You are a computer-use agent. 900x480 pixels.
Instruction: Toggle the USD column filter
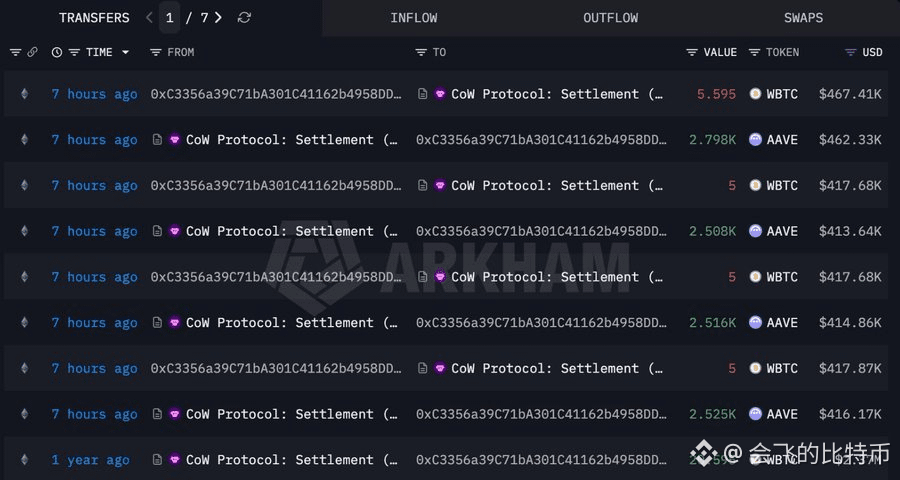(x=851, y=52)
